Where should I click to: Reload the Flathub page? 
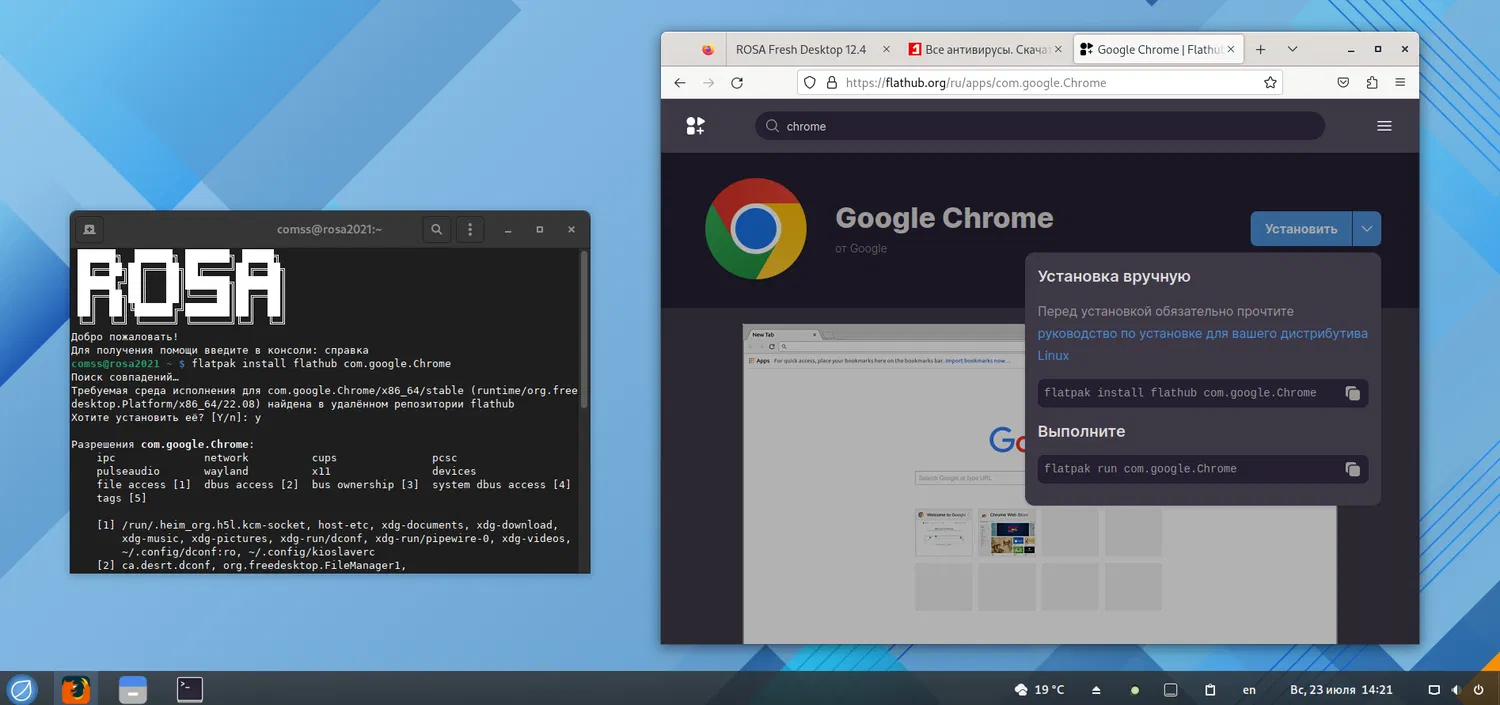pyautogui.click(x=737, y=83)
